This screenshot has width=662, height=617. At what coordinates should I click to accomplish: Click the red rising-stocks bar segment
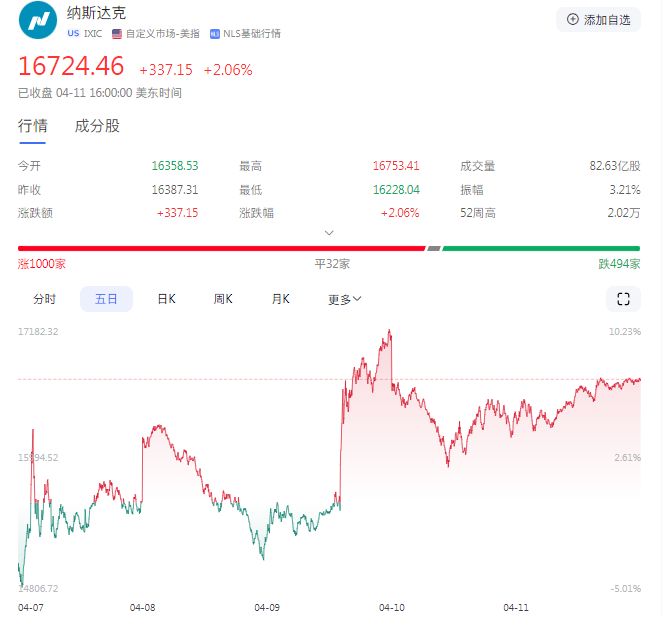pos(222,248)
